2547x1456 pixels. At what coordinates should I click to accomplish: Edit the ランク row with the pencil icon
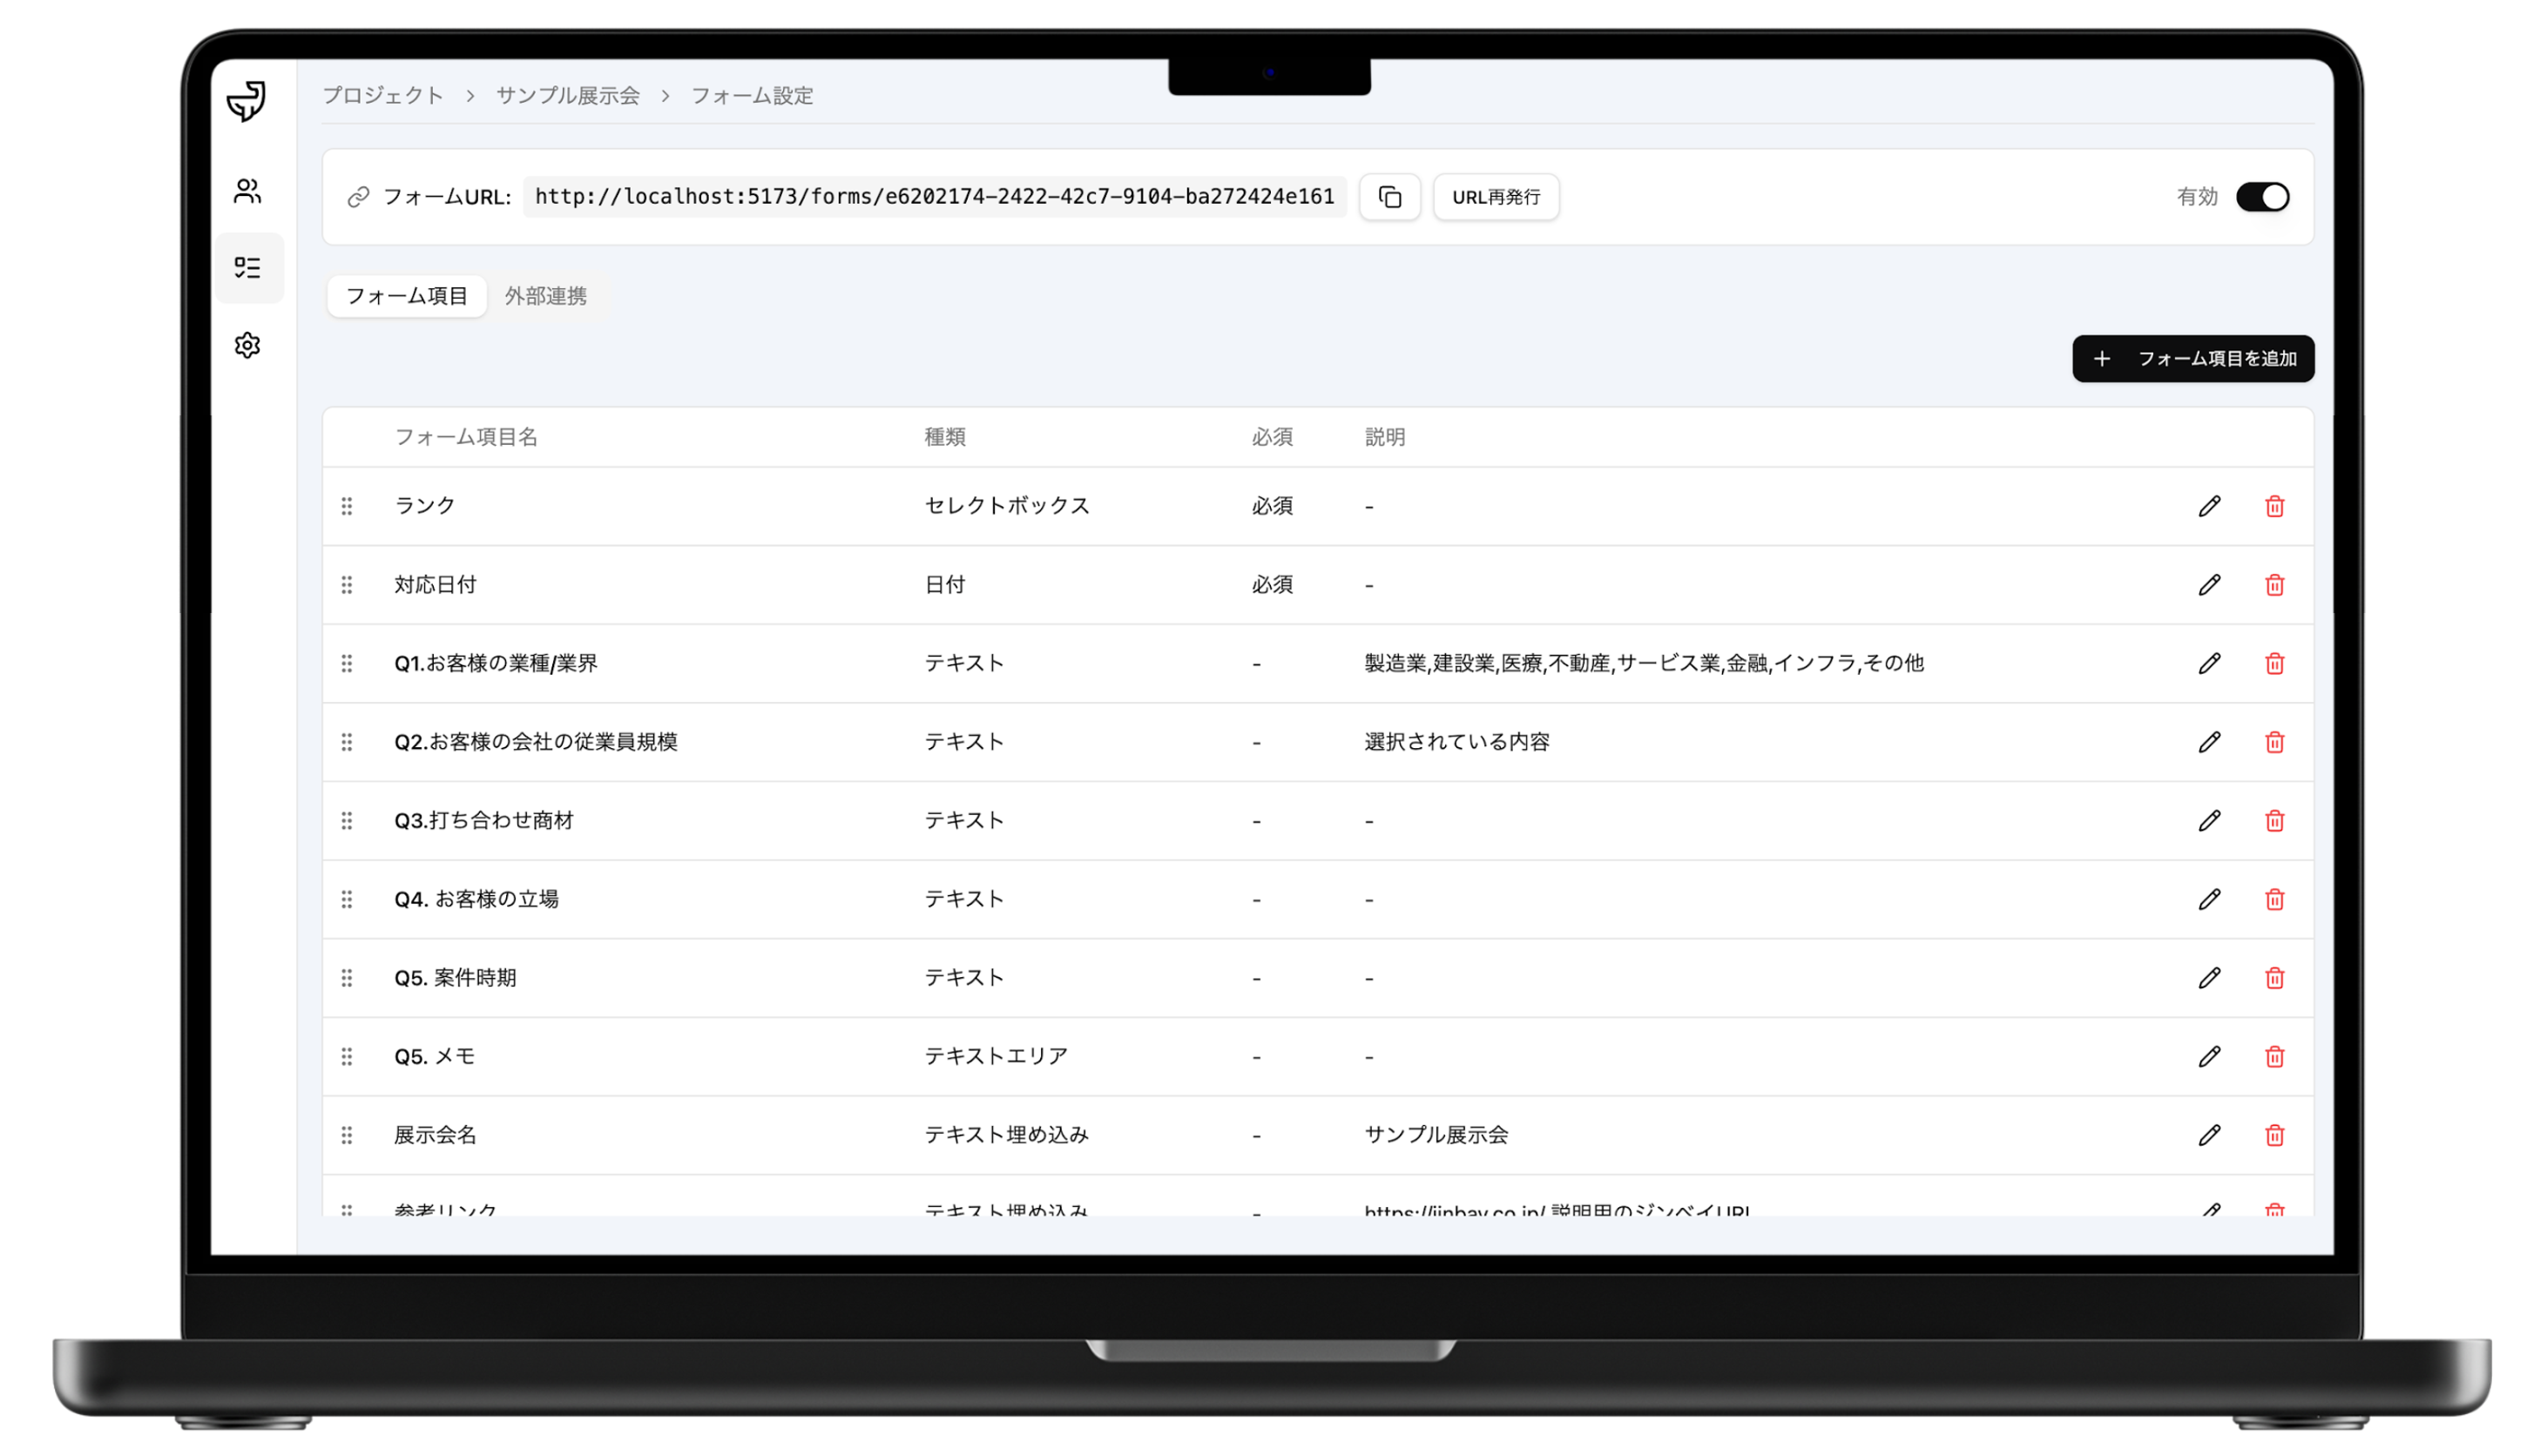pyautogui.click(x=2209, y=506)
